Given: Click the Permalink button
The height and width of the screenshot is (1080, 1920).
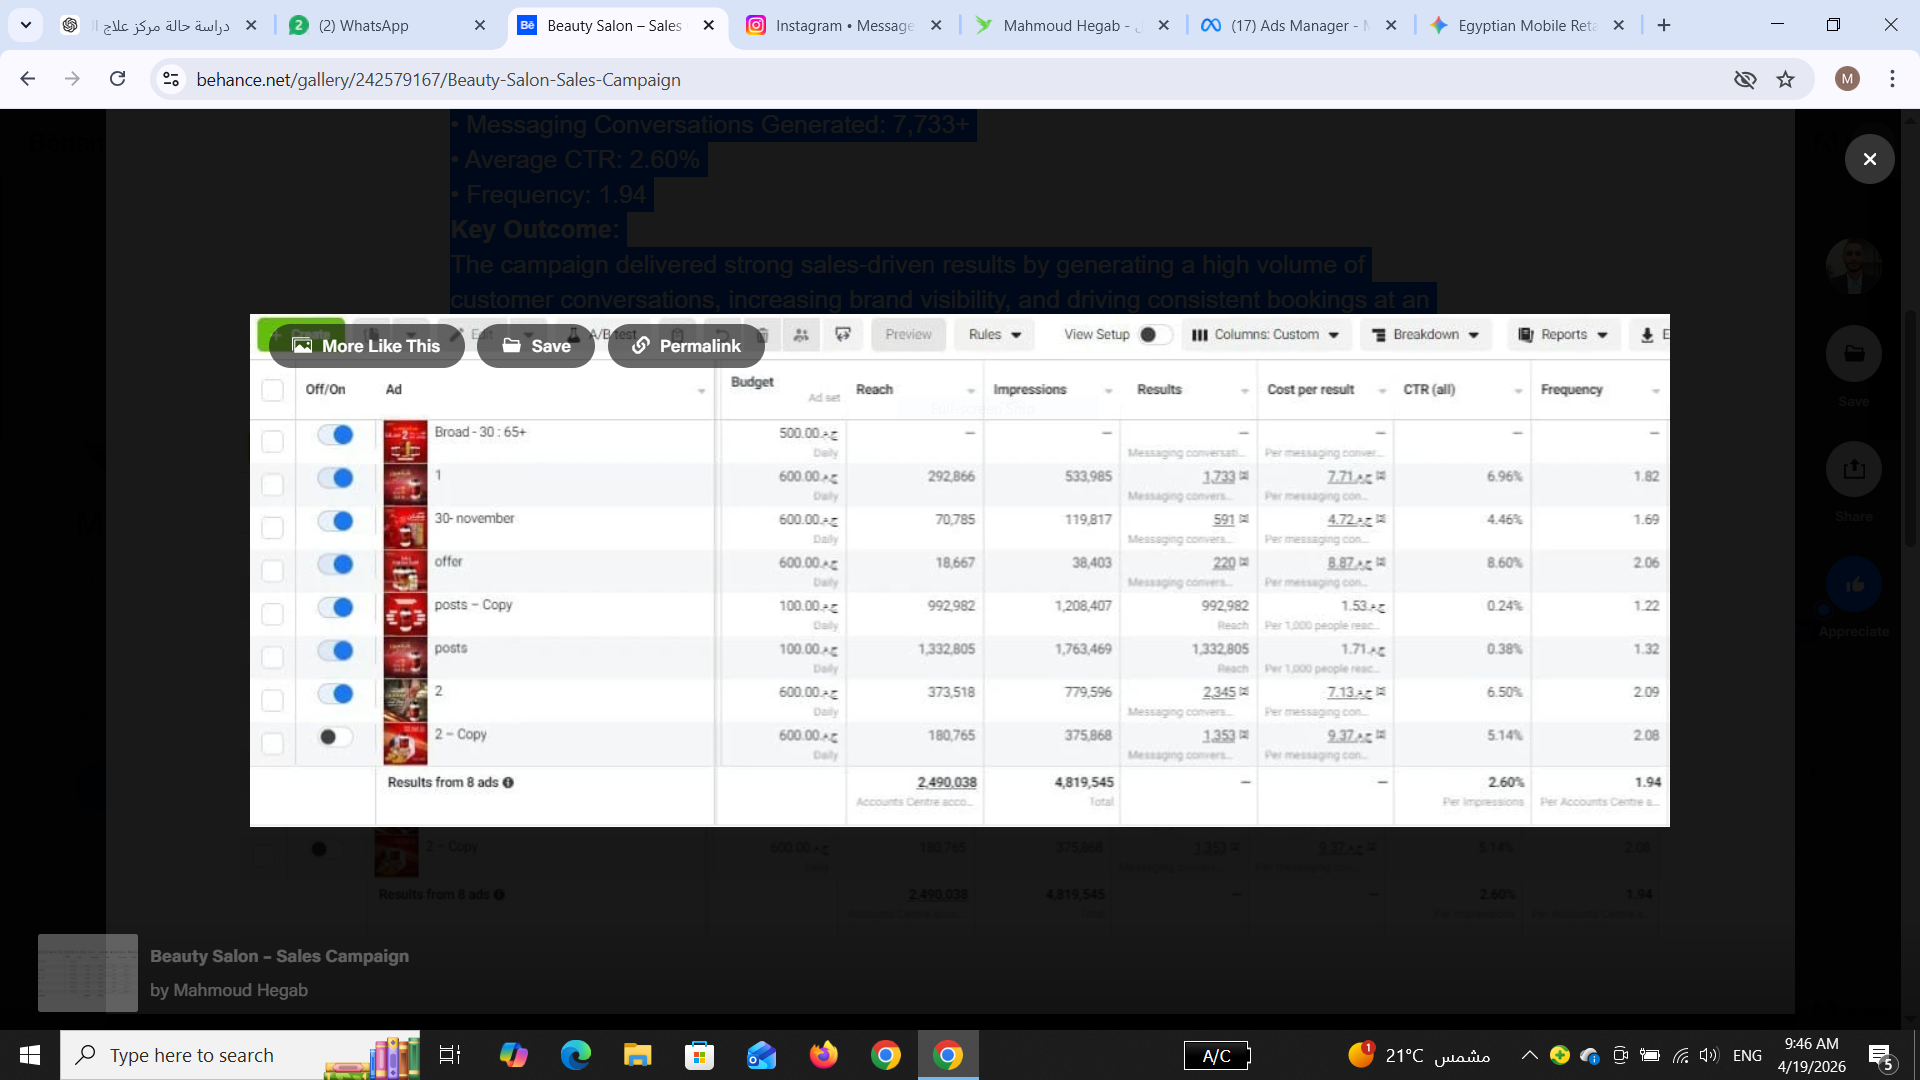Looking at the screenshot, I should click(686, 346).
